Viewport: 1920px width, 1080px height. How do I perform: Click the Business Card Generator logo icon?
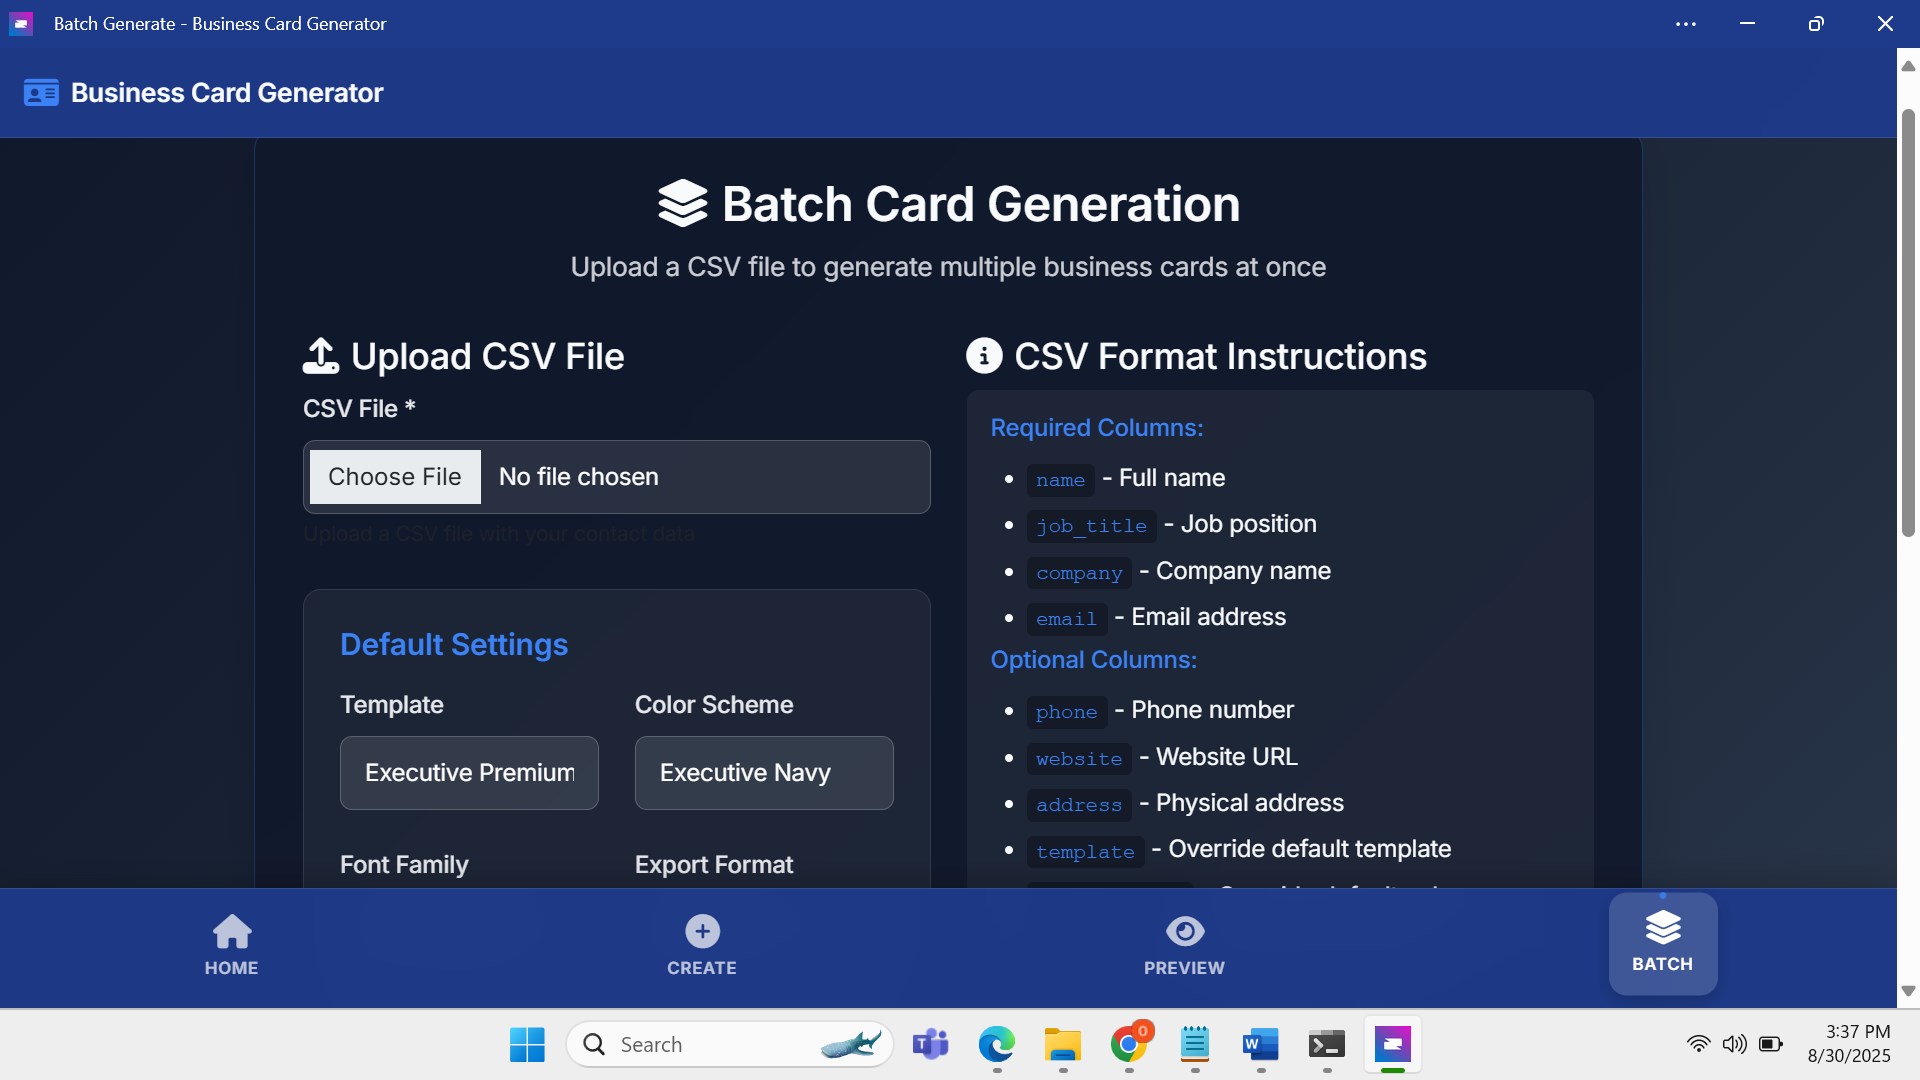pos(41,93)
